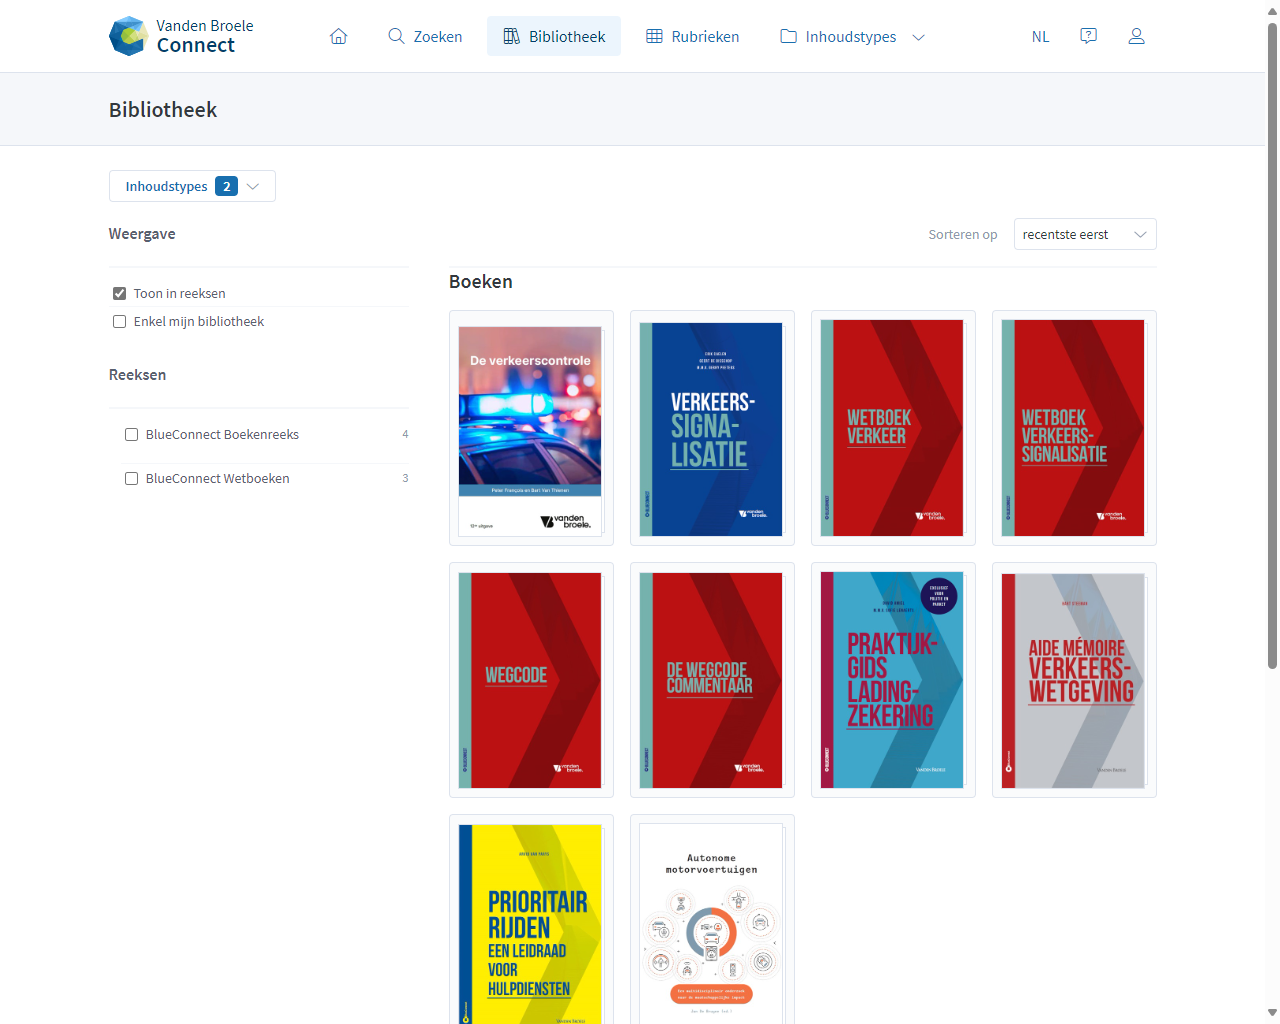Open 'De Wegcode Commentaar' book cover
The height and width of the screenshot is (1024, 1280).
pyautogui.click(x=711, y=680)
